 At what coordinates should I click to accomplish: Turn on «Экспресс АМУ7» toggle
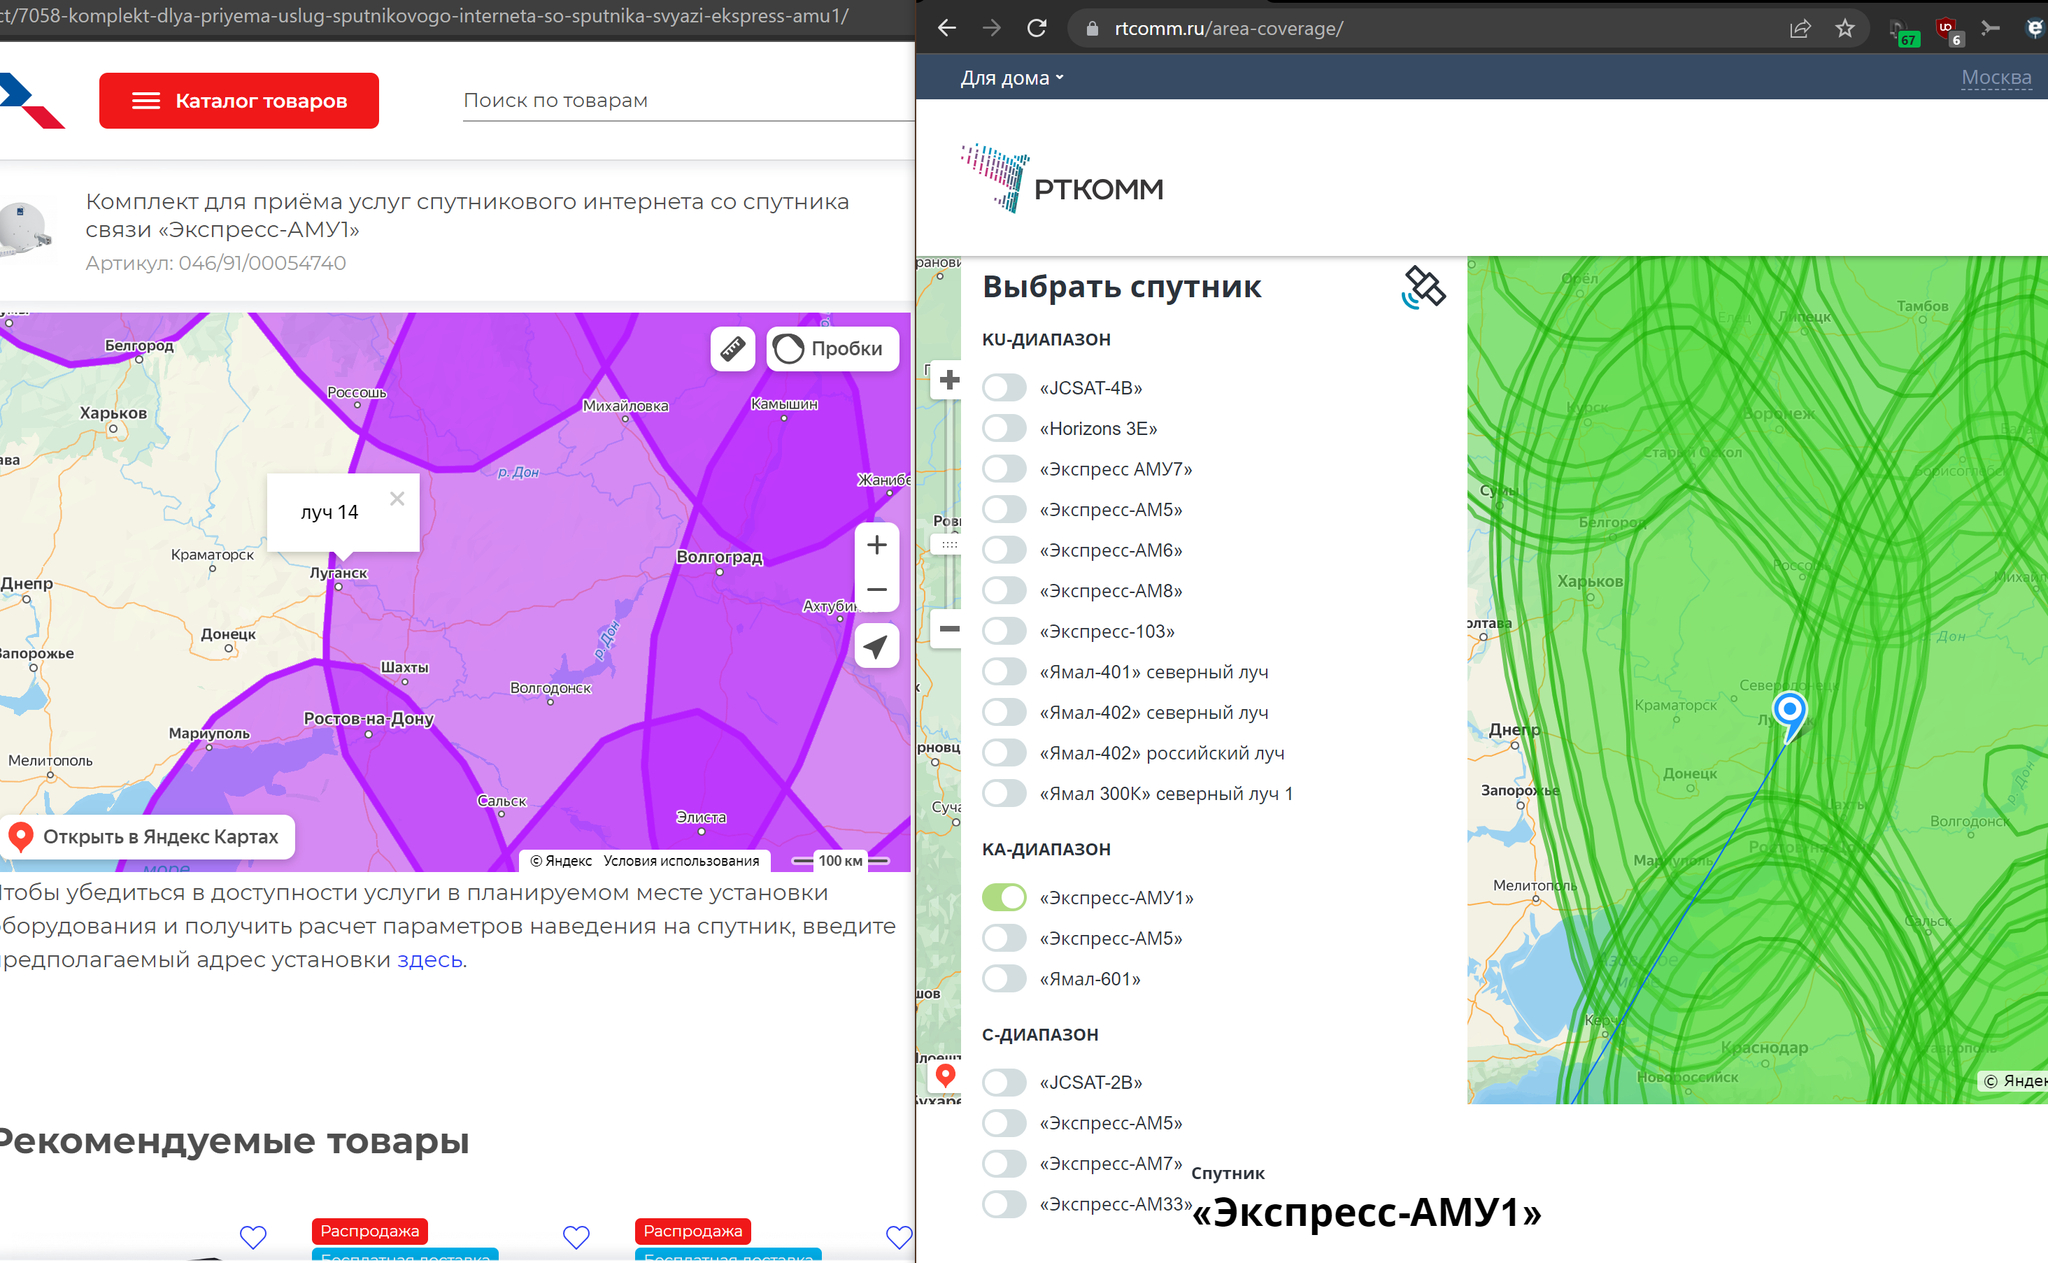1004,469
